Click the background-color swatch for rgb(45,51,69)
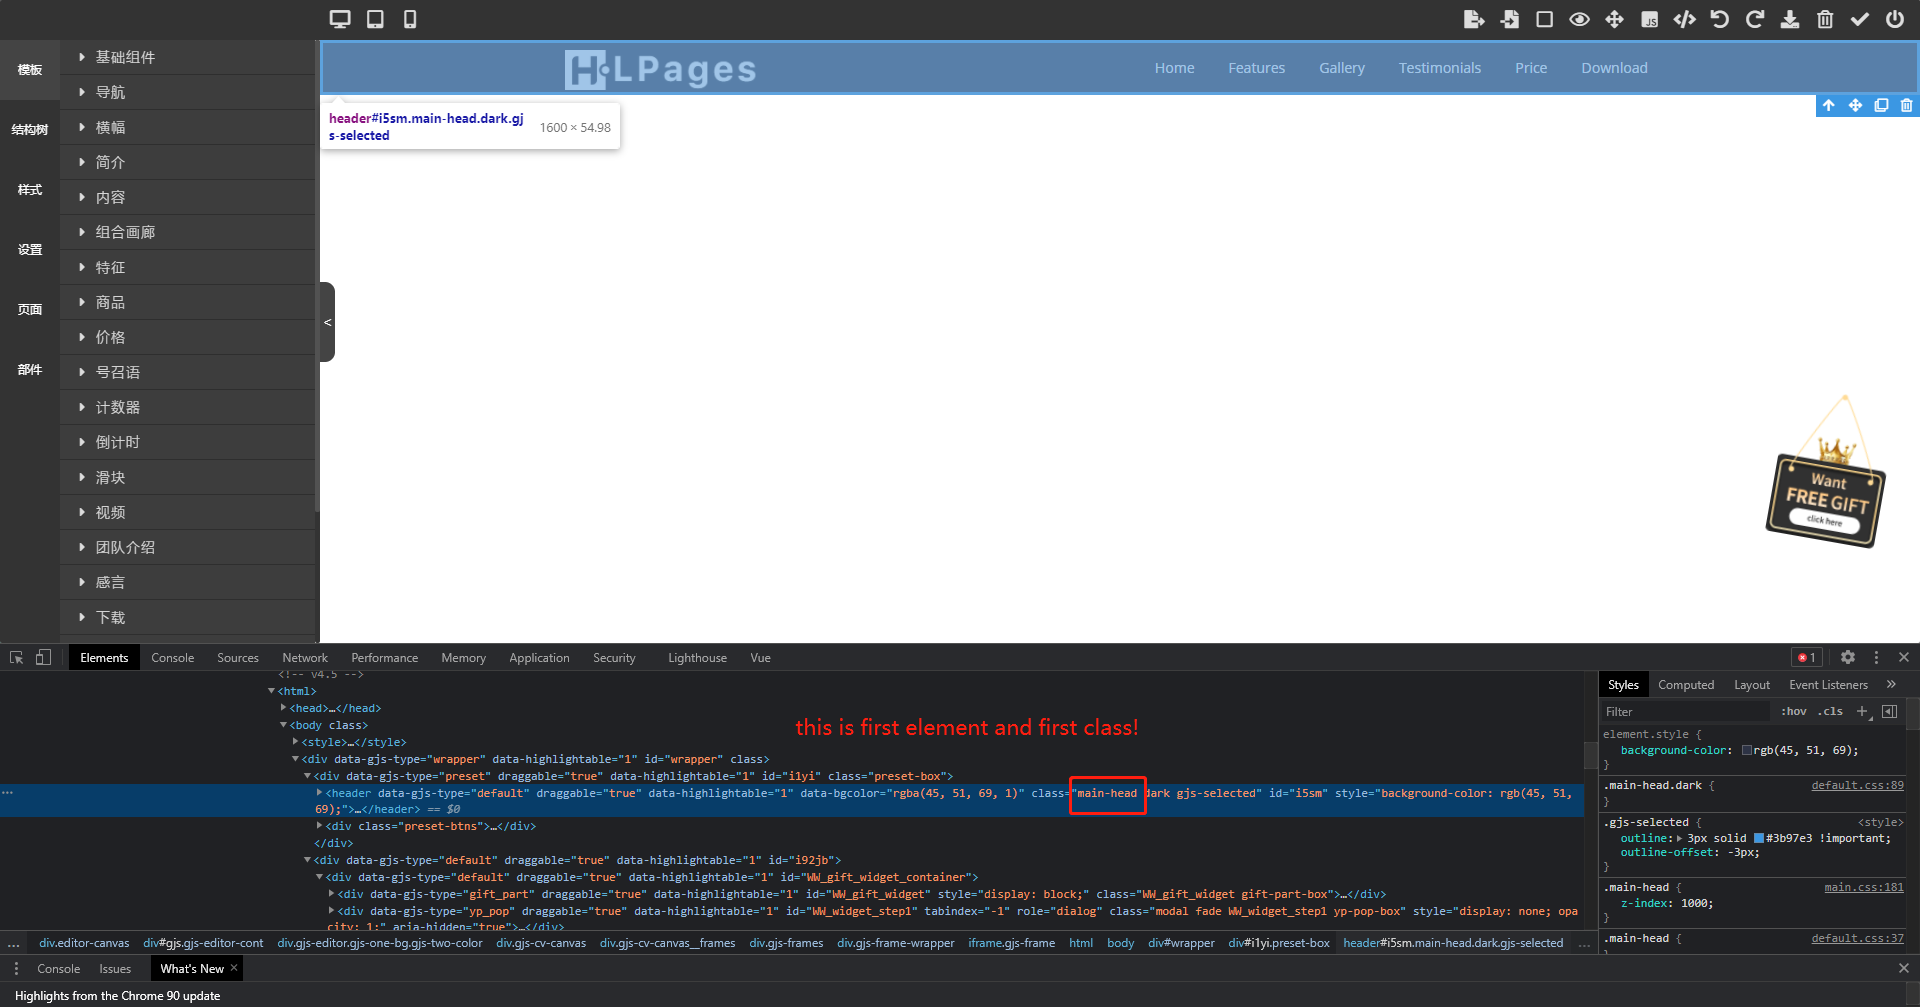This screenshot has width=1920, height=1007. pyautogui.click(x=1747, y=750)
